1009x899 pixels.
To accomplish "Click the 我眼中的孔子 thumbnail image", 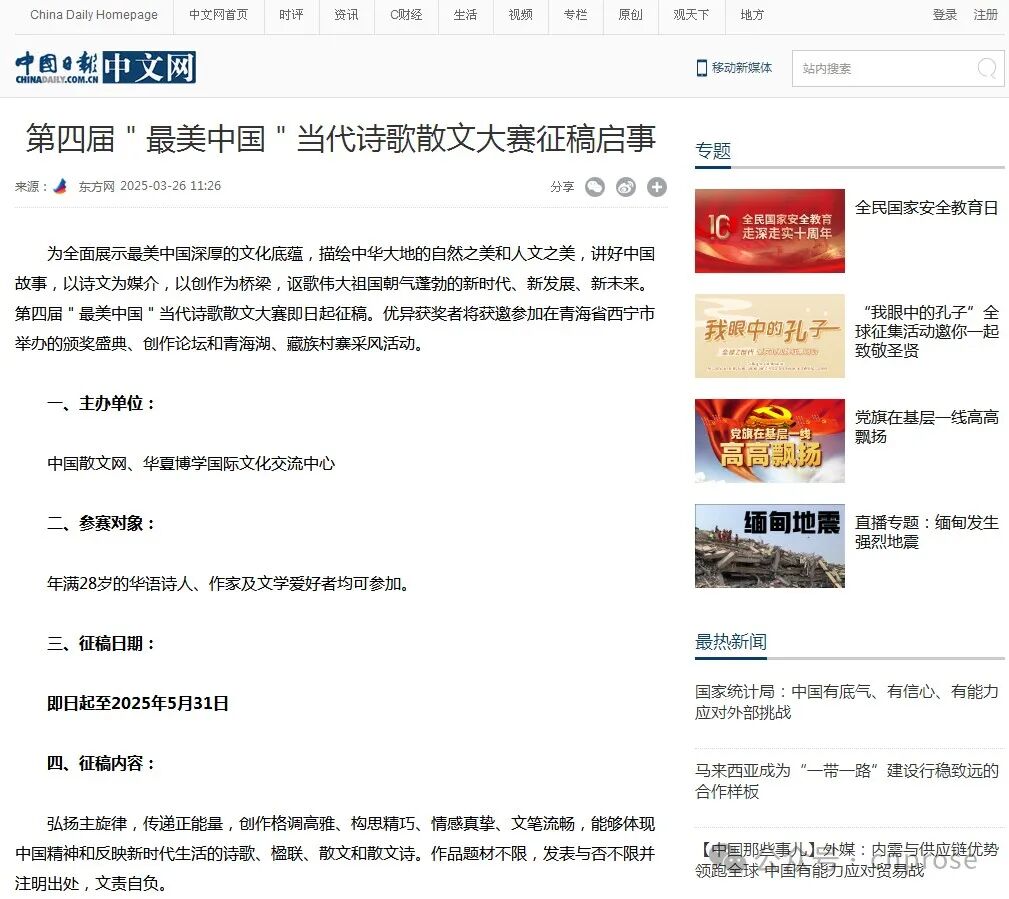I will tap(769, 336).
